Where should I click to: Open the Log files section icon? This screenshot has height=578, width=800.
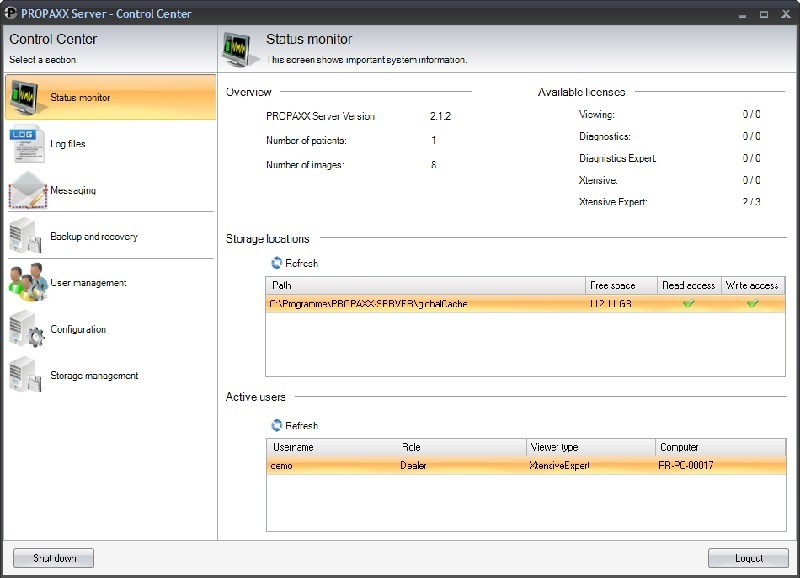27,144
